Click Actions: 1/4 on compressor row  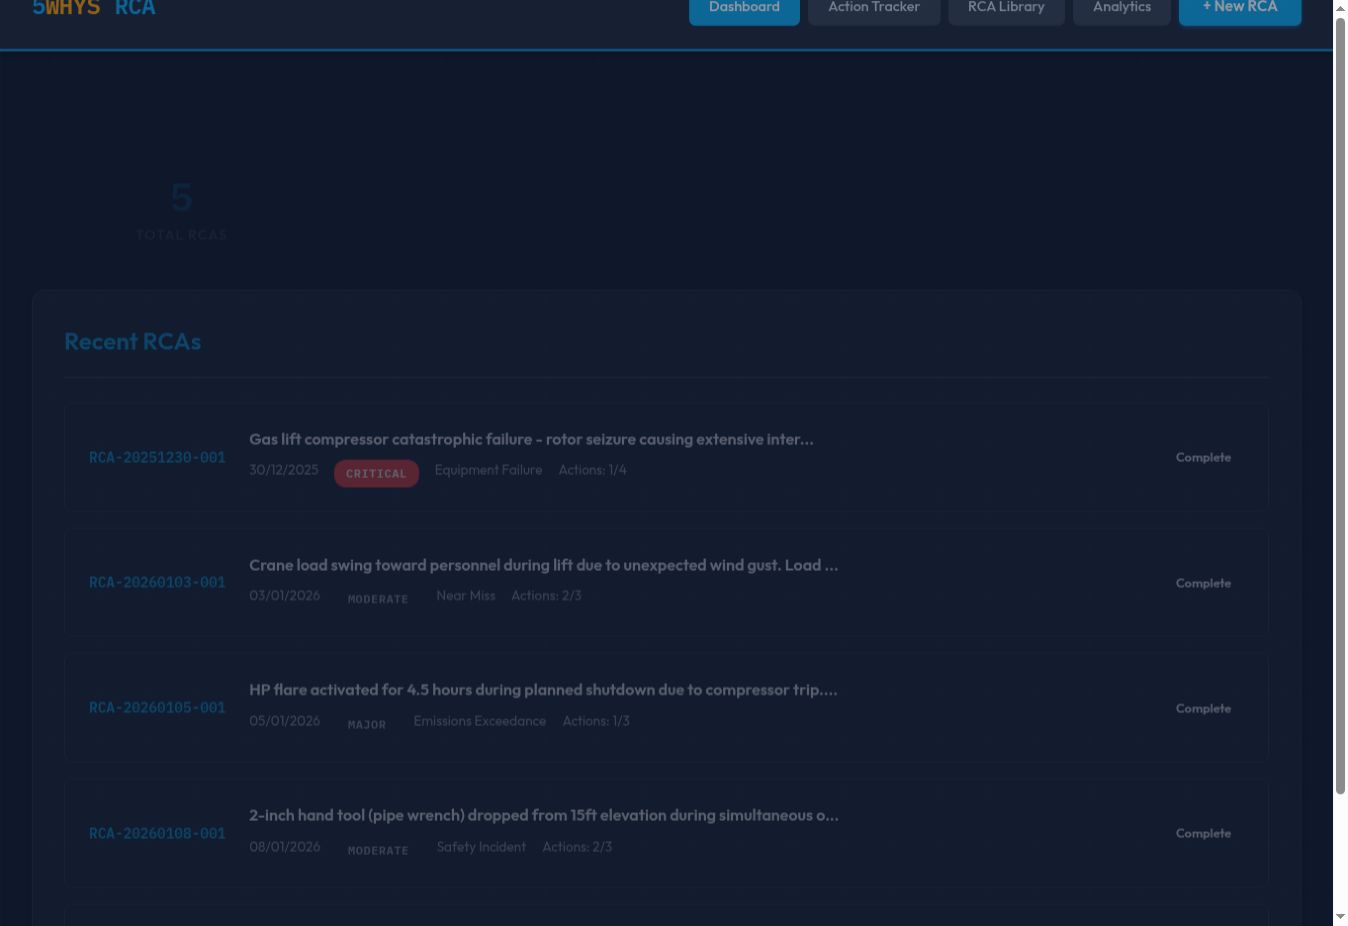pyautogui.click(x=593, y=470)
